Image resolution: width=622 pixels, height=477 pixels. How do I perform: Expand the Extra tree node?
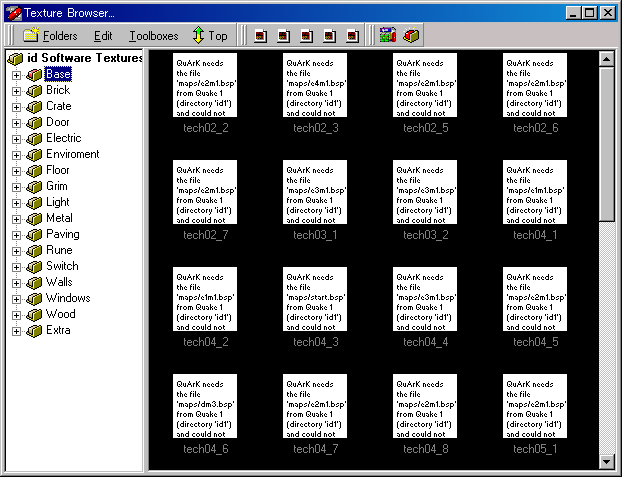pos(16,331)
